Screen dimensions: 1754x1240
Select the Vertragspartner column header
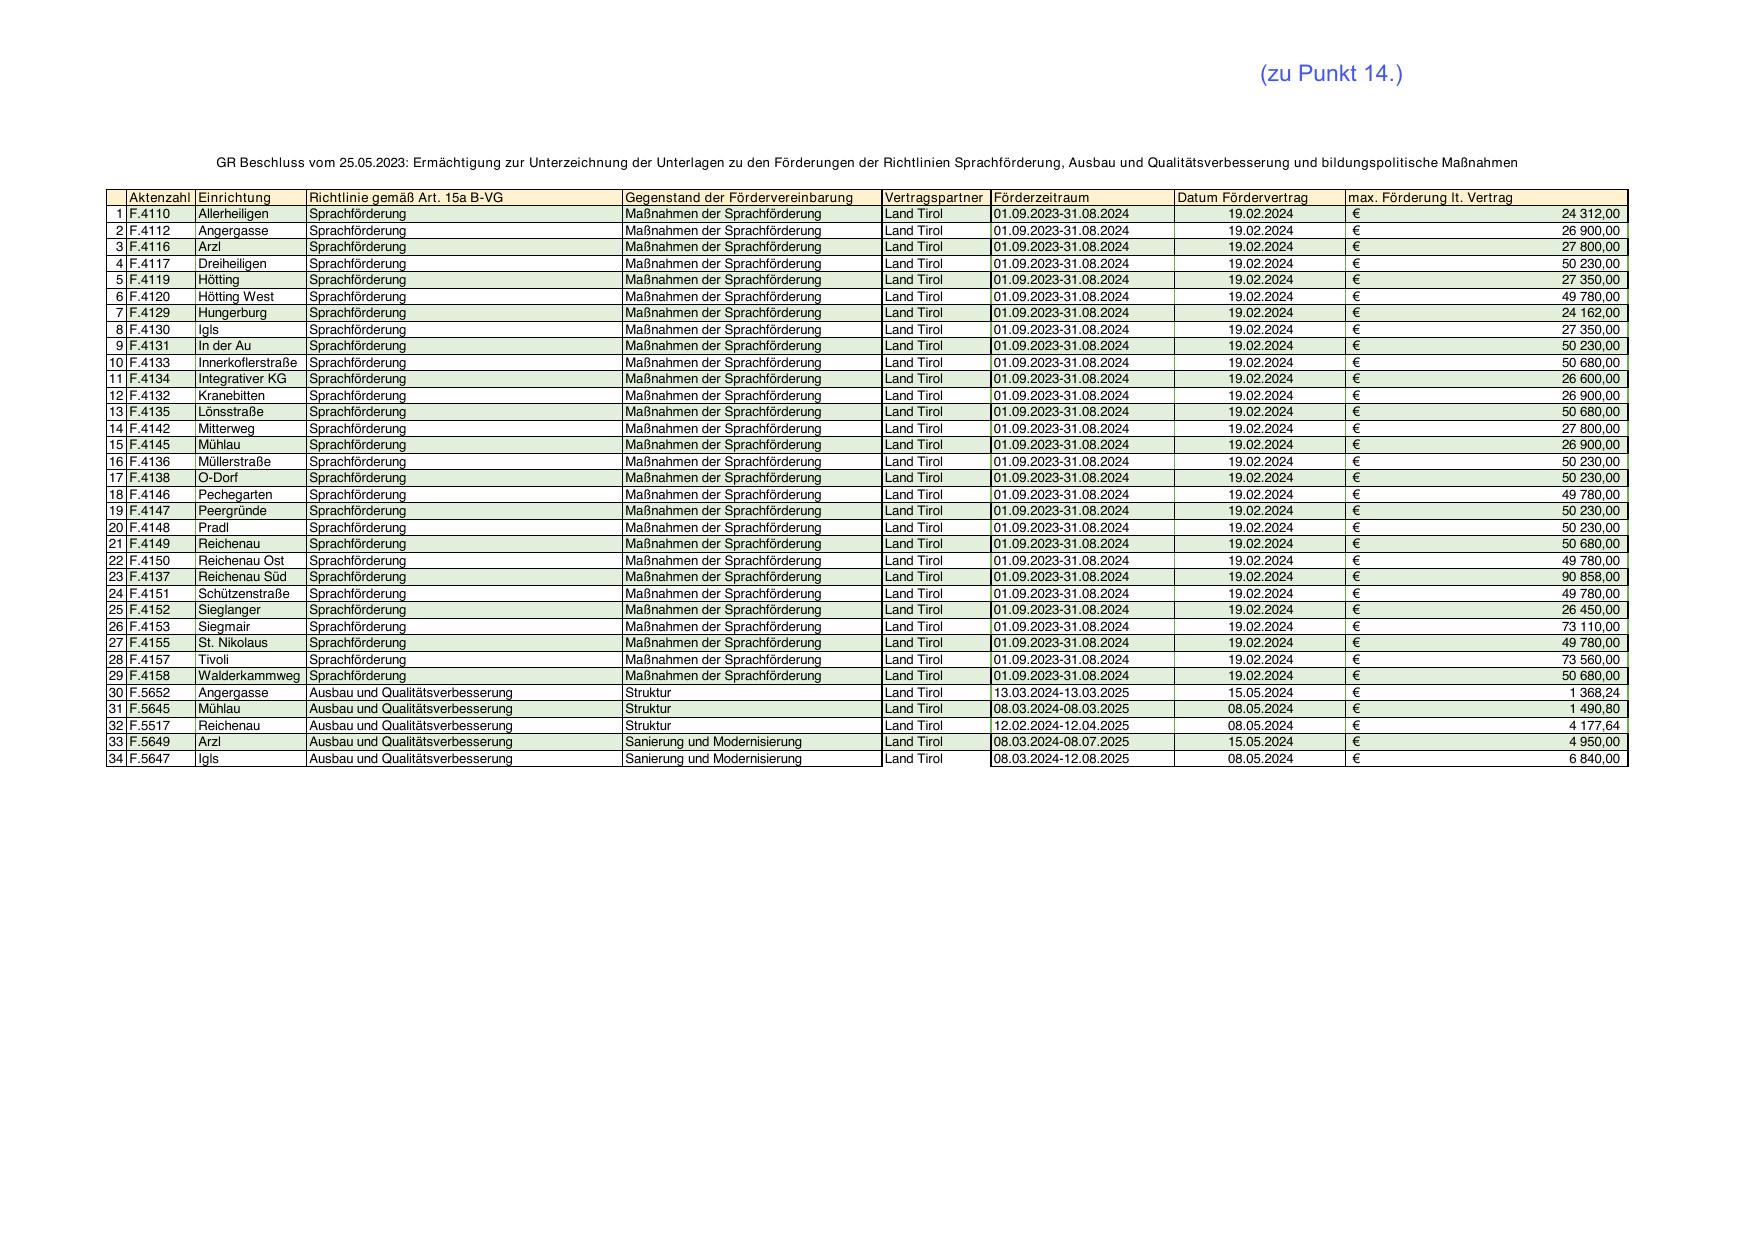[934, 198]
